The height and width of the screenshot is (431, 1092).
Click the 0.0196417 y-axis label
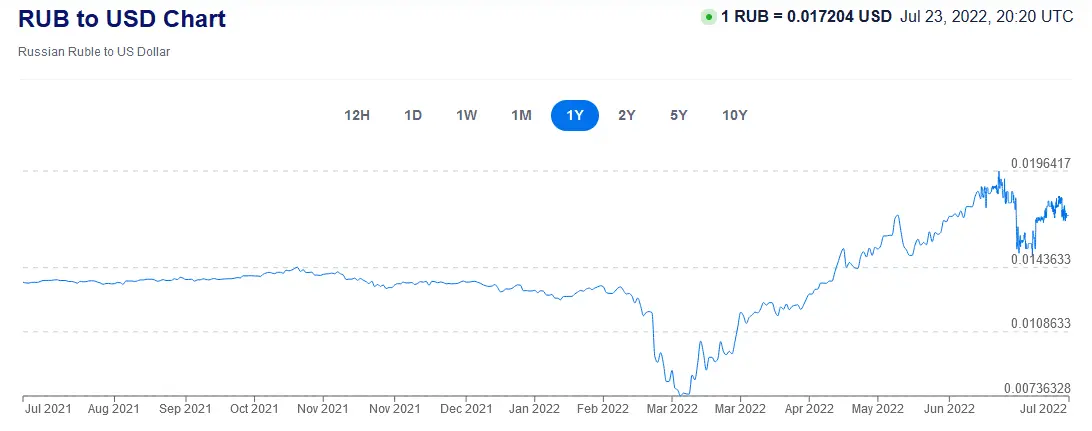[1041, 163]
